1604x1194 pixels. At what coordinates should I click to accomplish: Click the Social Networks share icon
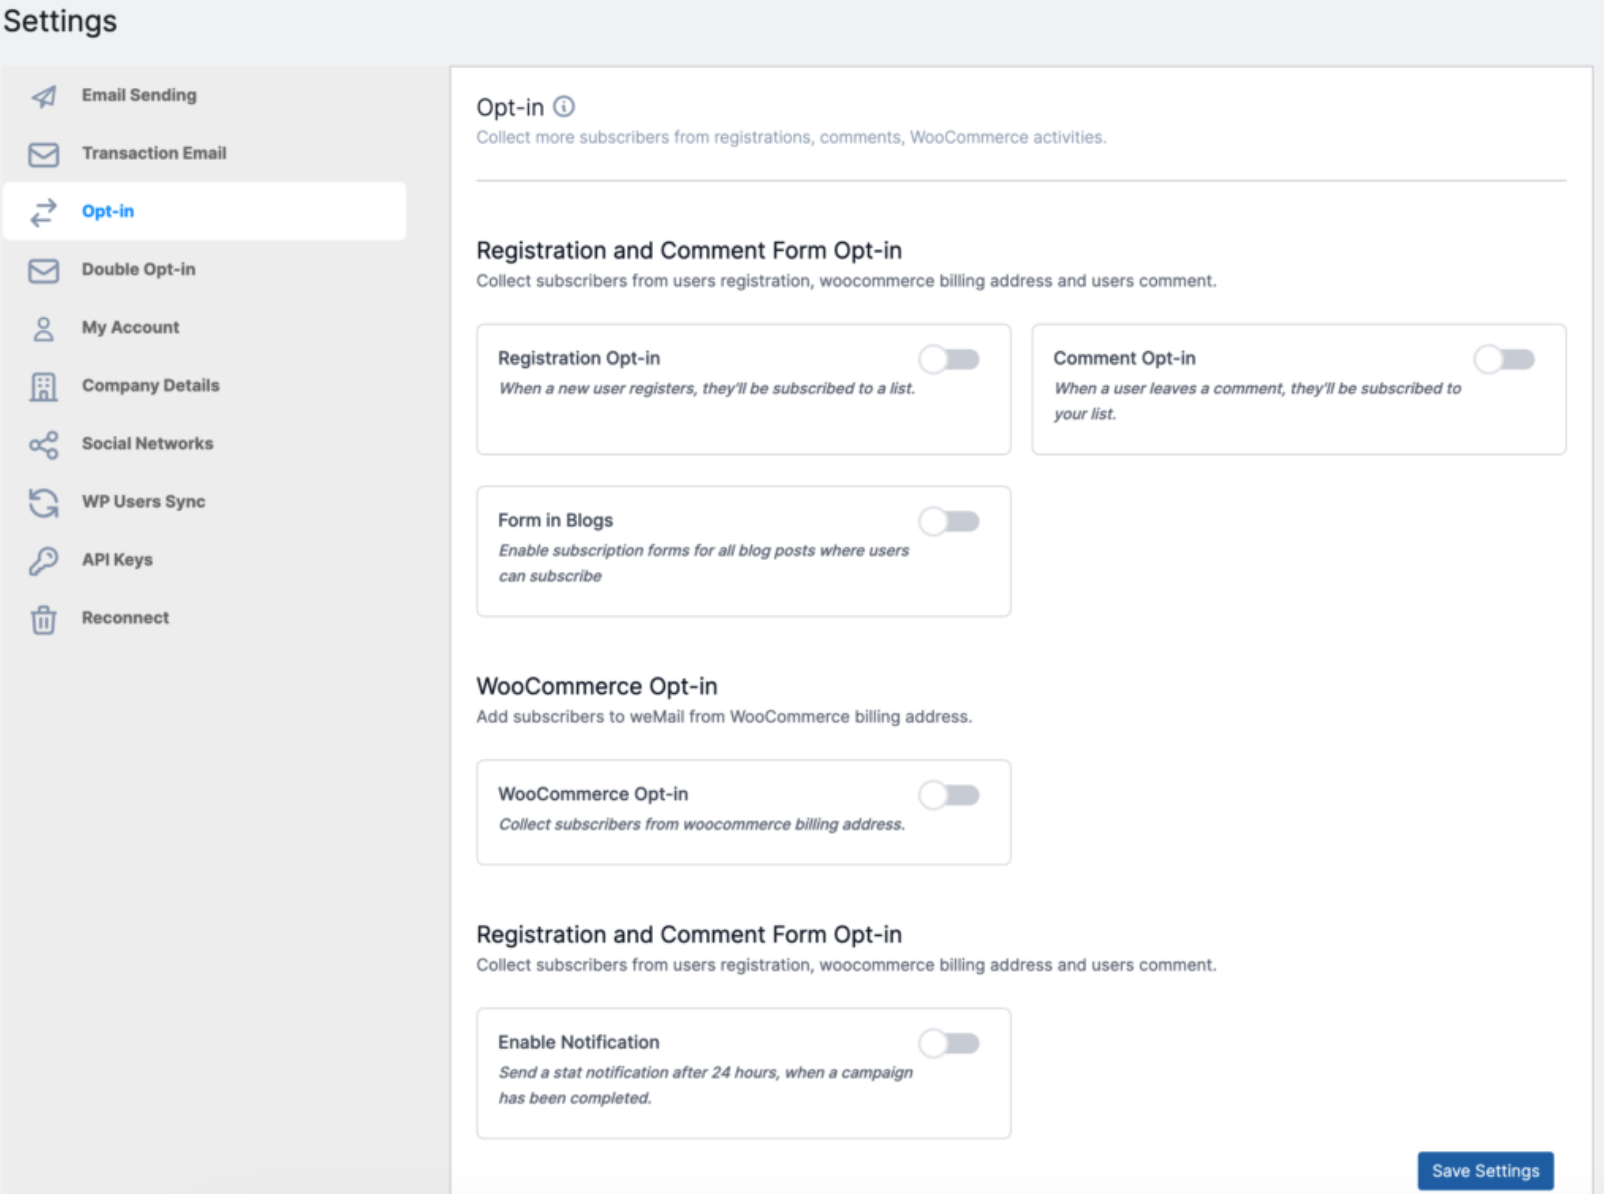click(42, 443)
